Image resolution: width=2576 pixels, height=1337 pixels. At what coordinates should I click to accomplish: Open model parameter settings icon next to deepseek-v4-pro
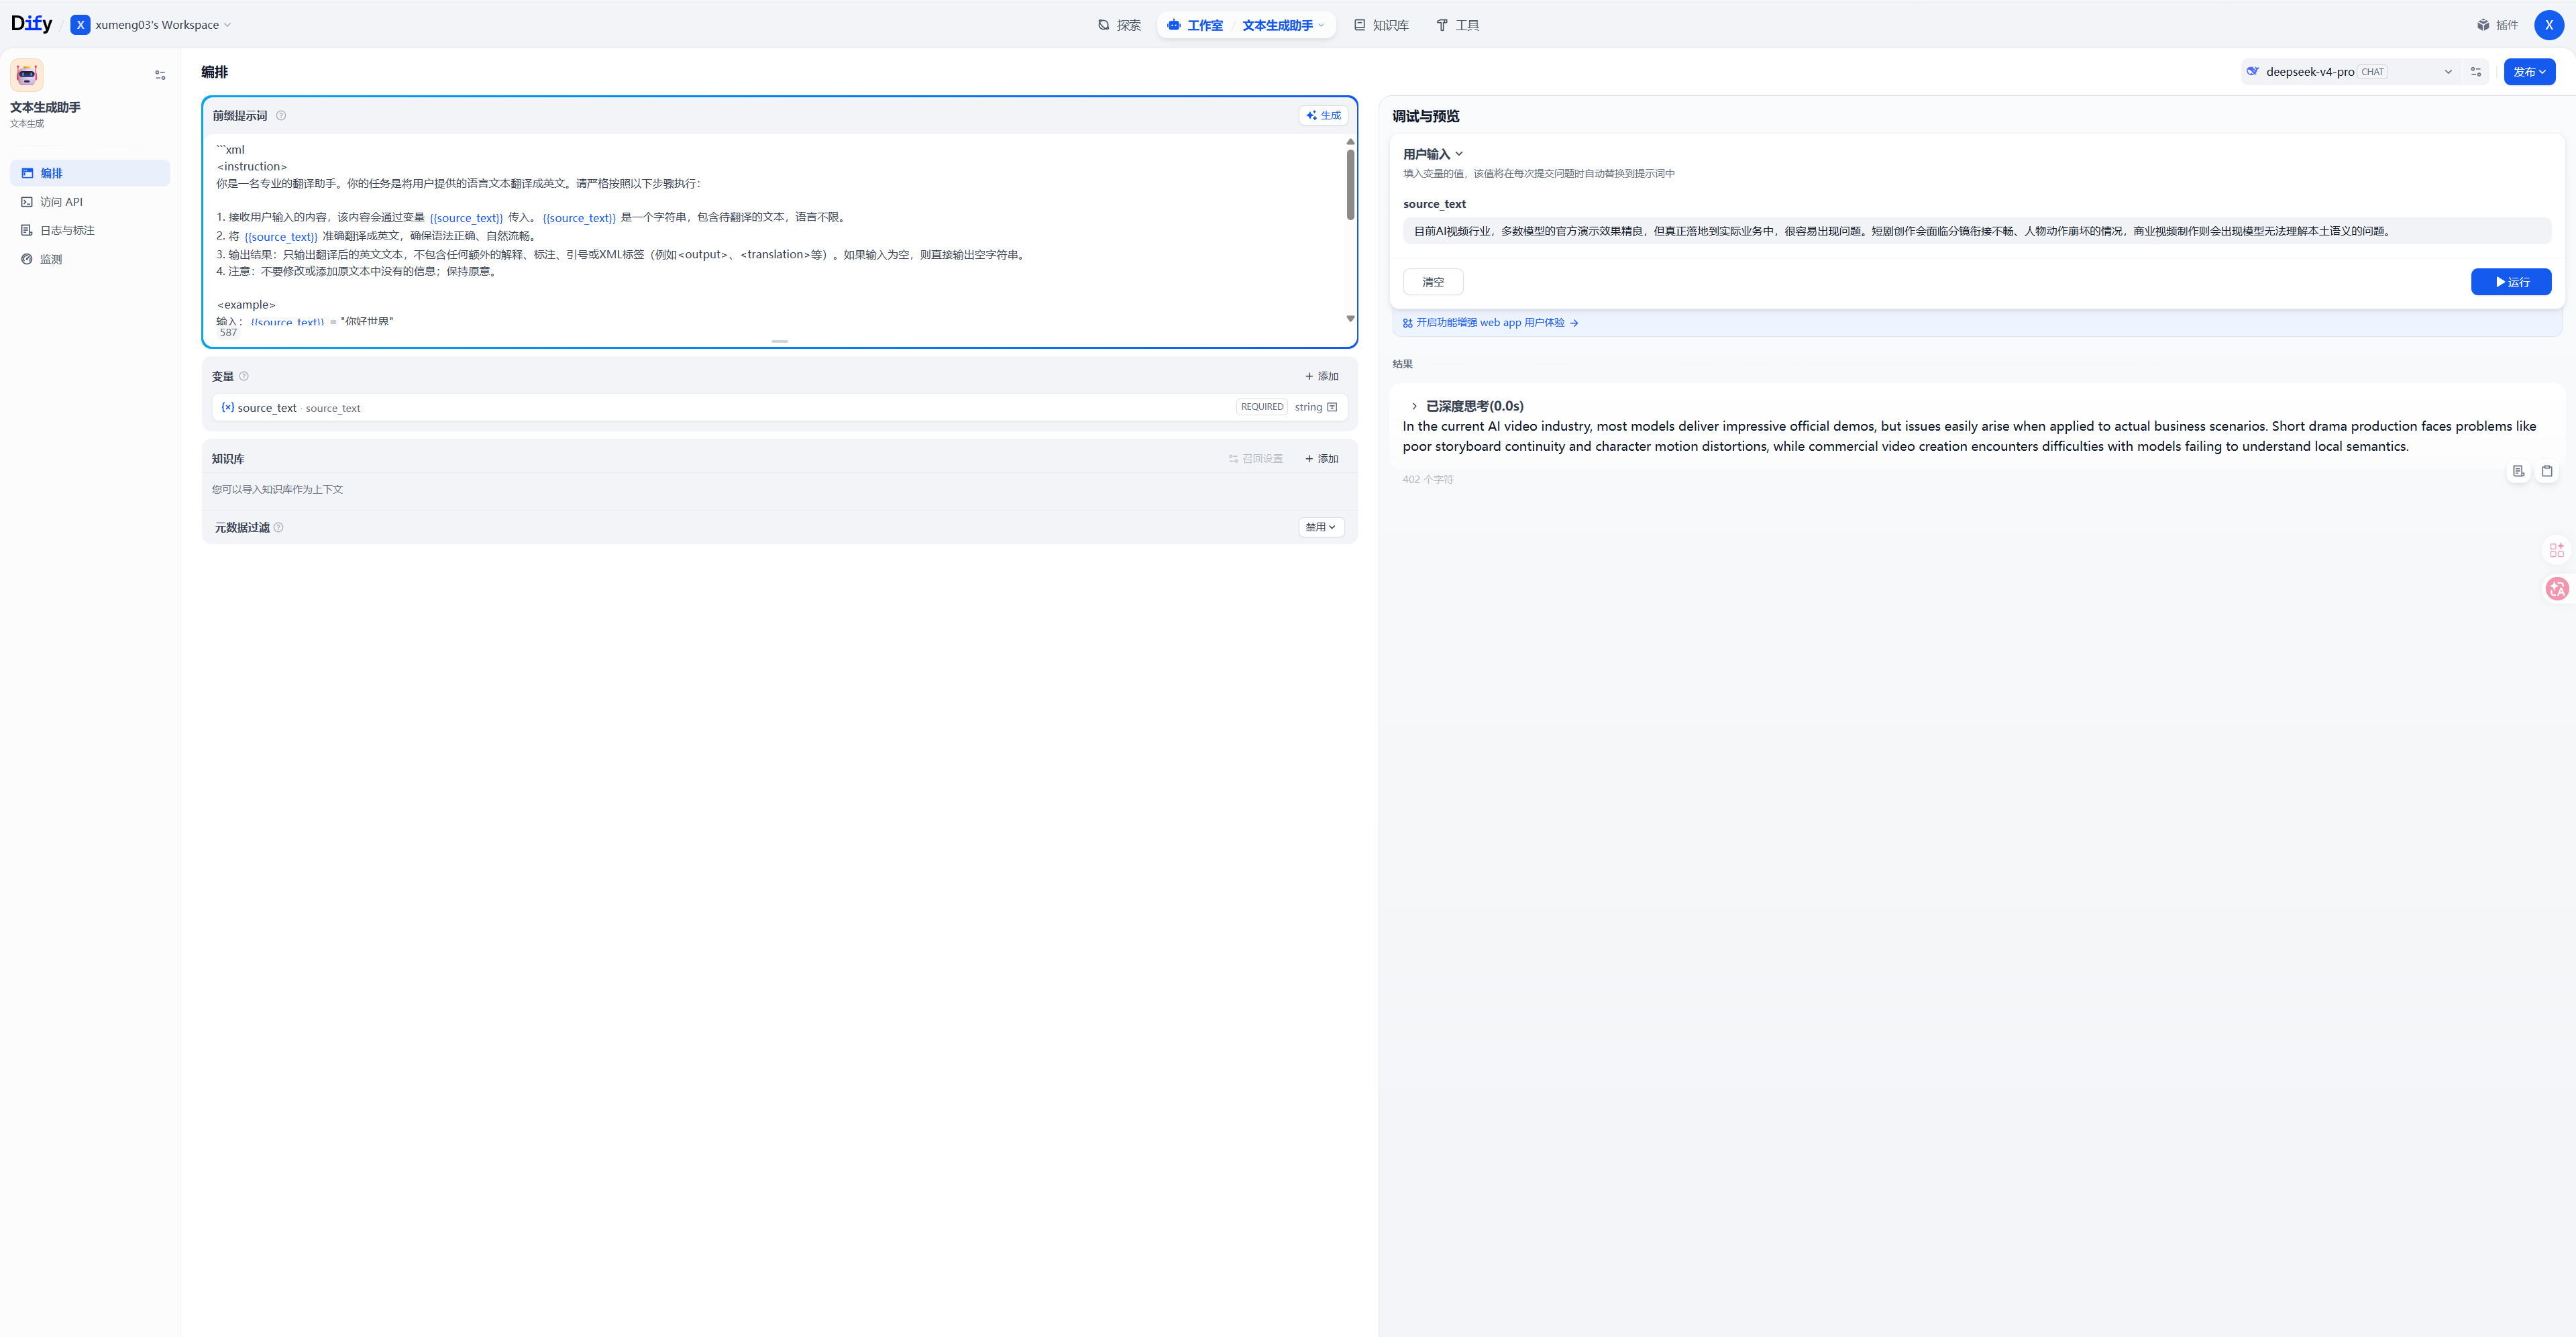(x=2476, y=72)
